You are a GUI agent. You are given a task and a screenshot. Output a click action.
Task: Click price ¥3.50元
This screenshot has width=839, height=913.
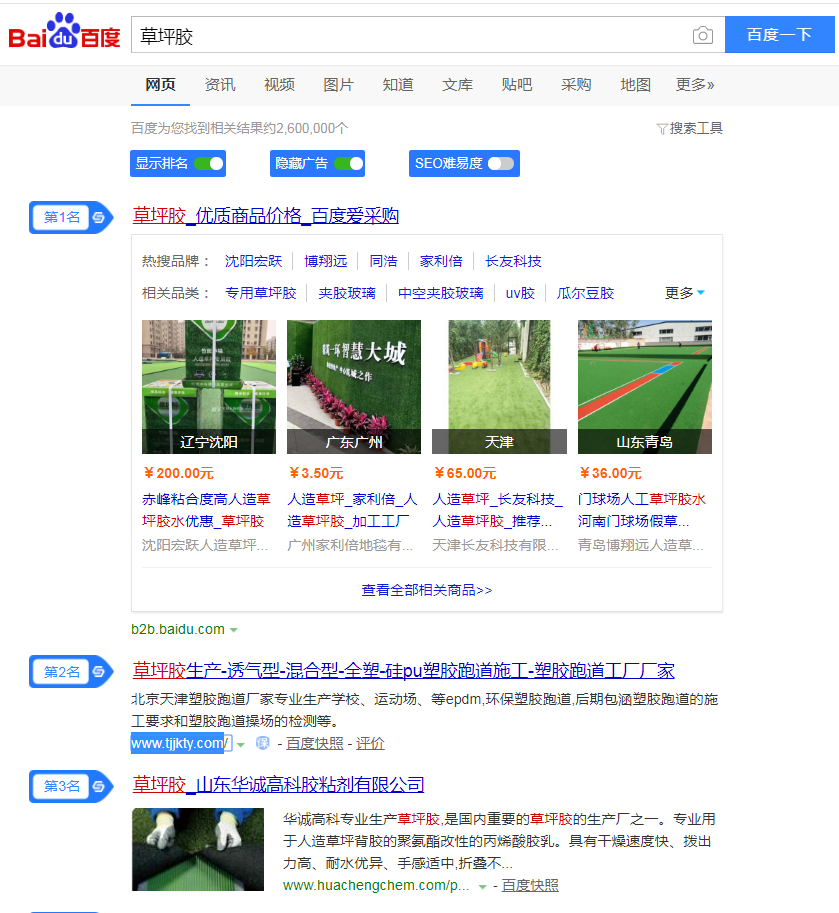pyautogui.click(x=316, y=473)
